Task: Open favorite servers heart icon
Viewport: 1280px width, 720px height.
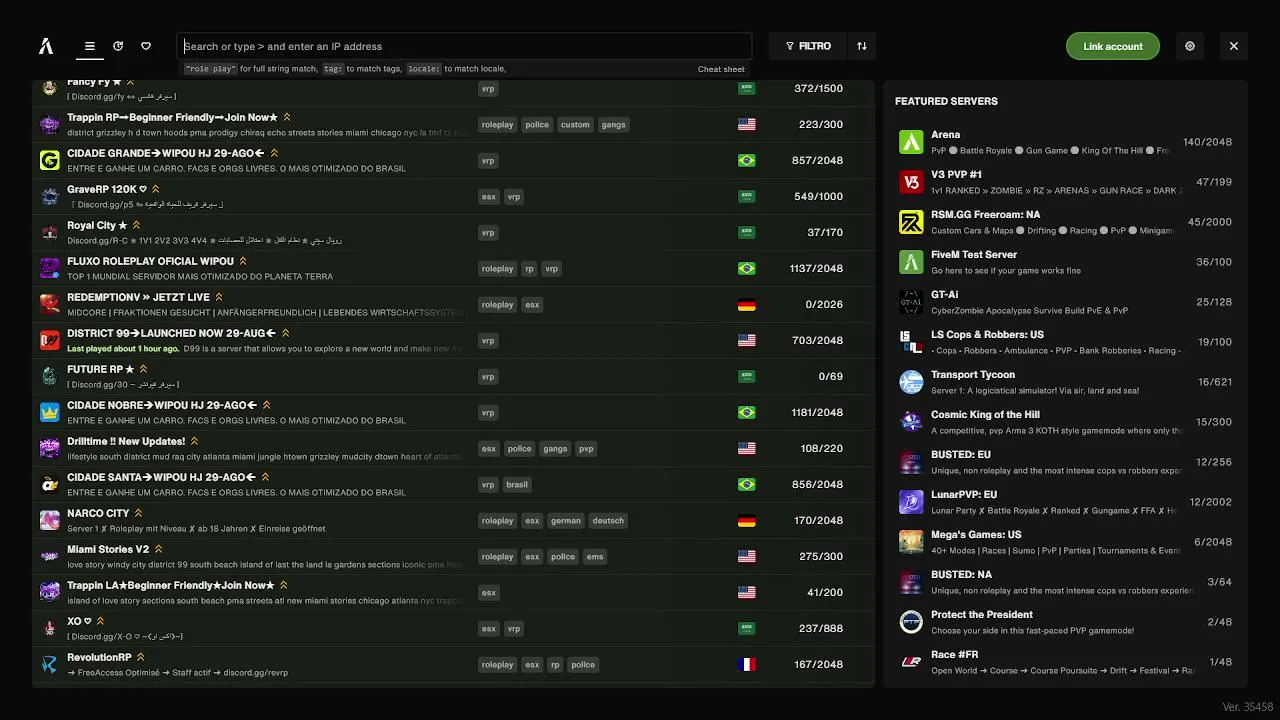Action: tap(146, 46)
